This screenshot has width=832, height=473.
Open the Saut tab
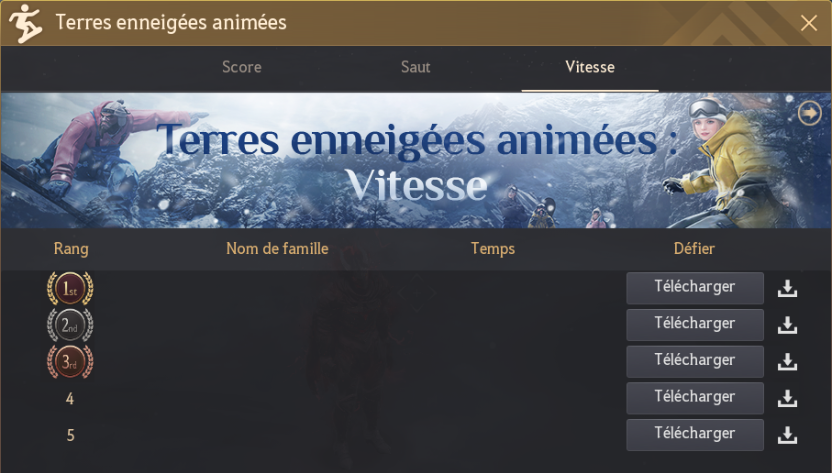[x=415, y=67]
